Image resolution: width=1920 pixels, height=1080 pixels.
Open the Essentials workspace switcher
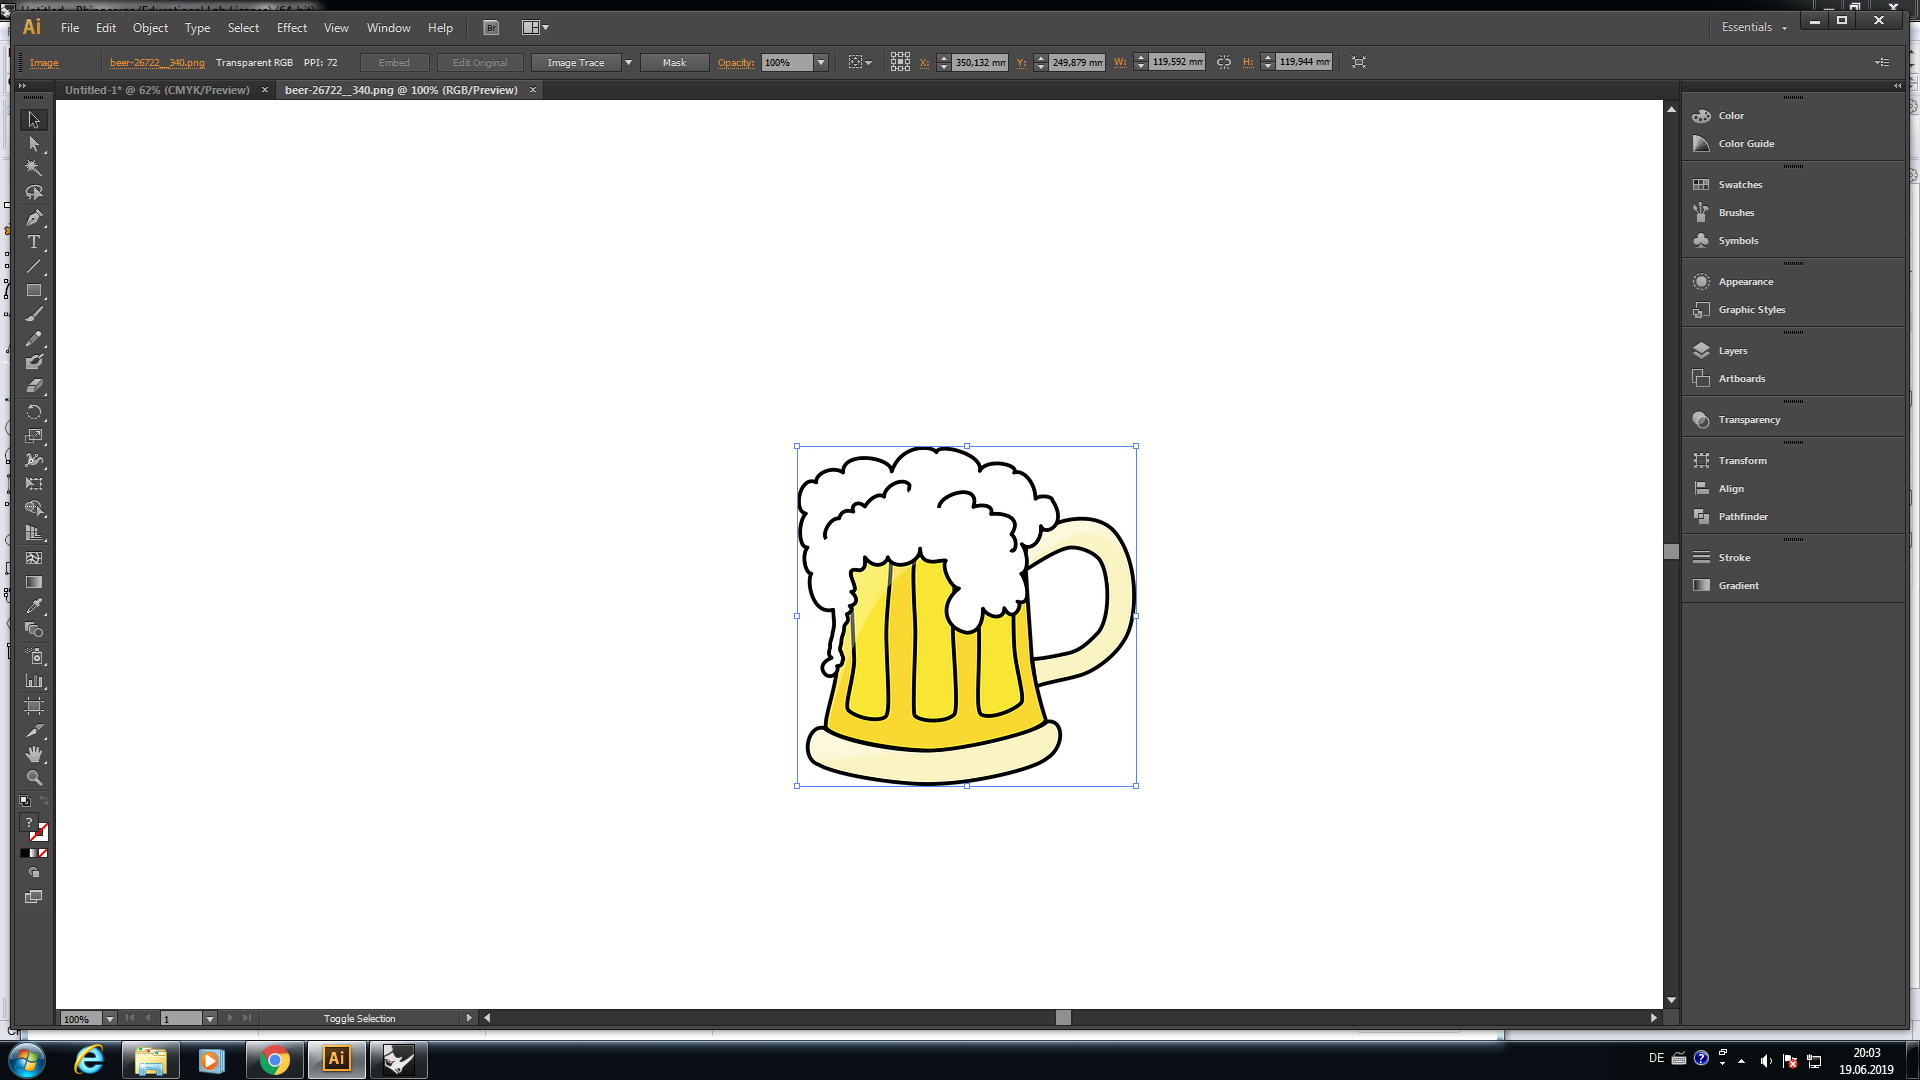[x=1753, y=27]
